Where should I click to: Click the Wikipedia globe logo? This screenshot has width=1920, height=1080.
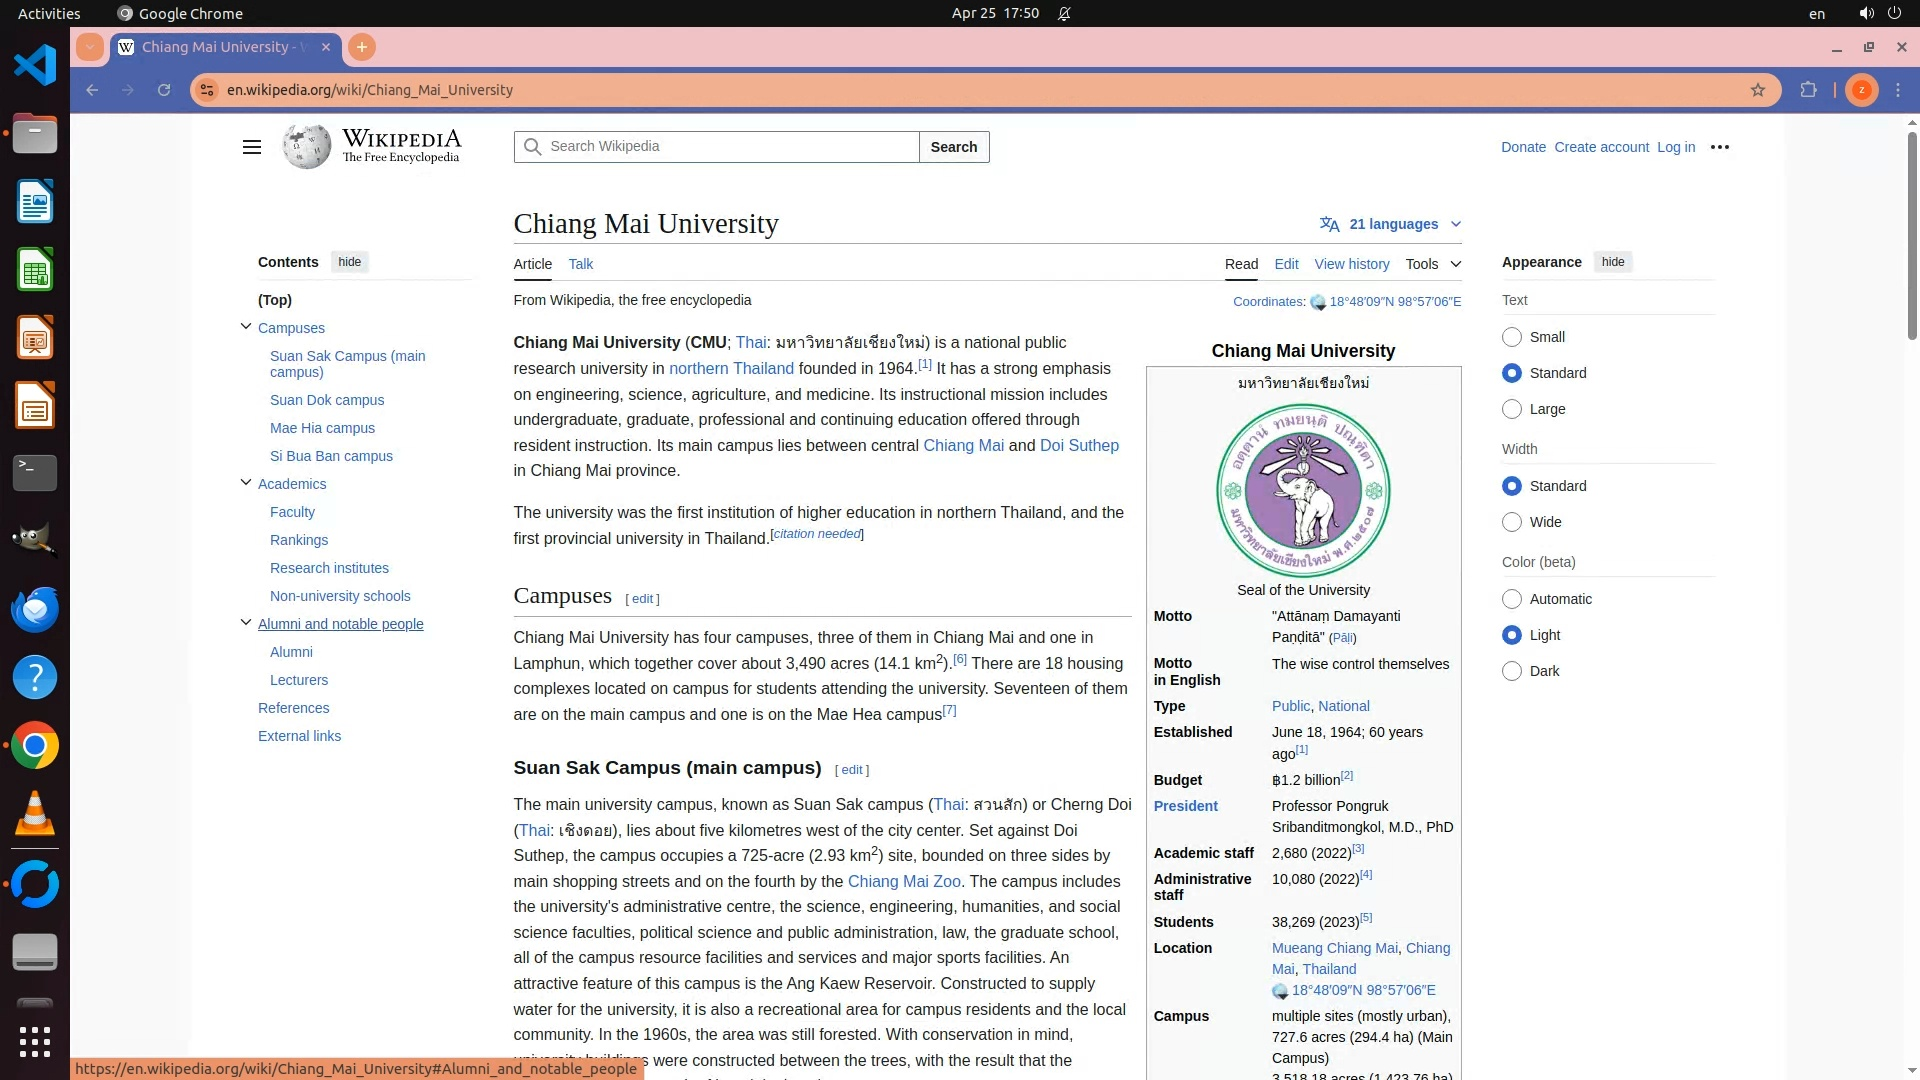(306, 147)
